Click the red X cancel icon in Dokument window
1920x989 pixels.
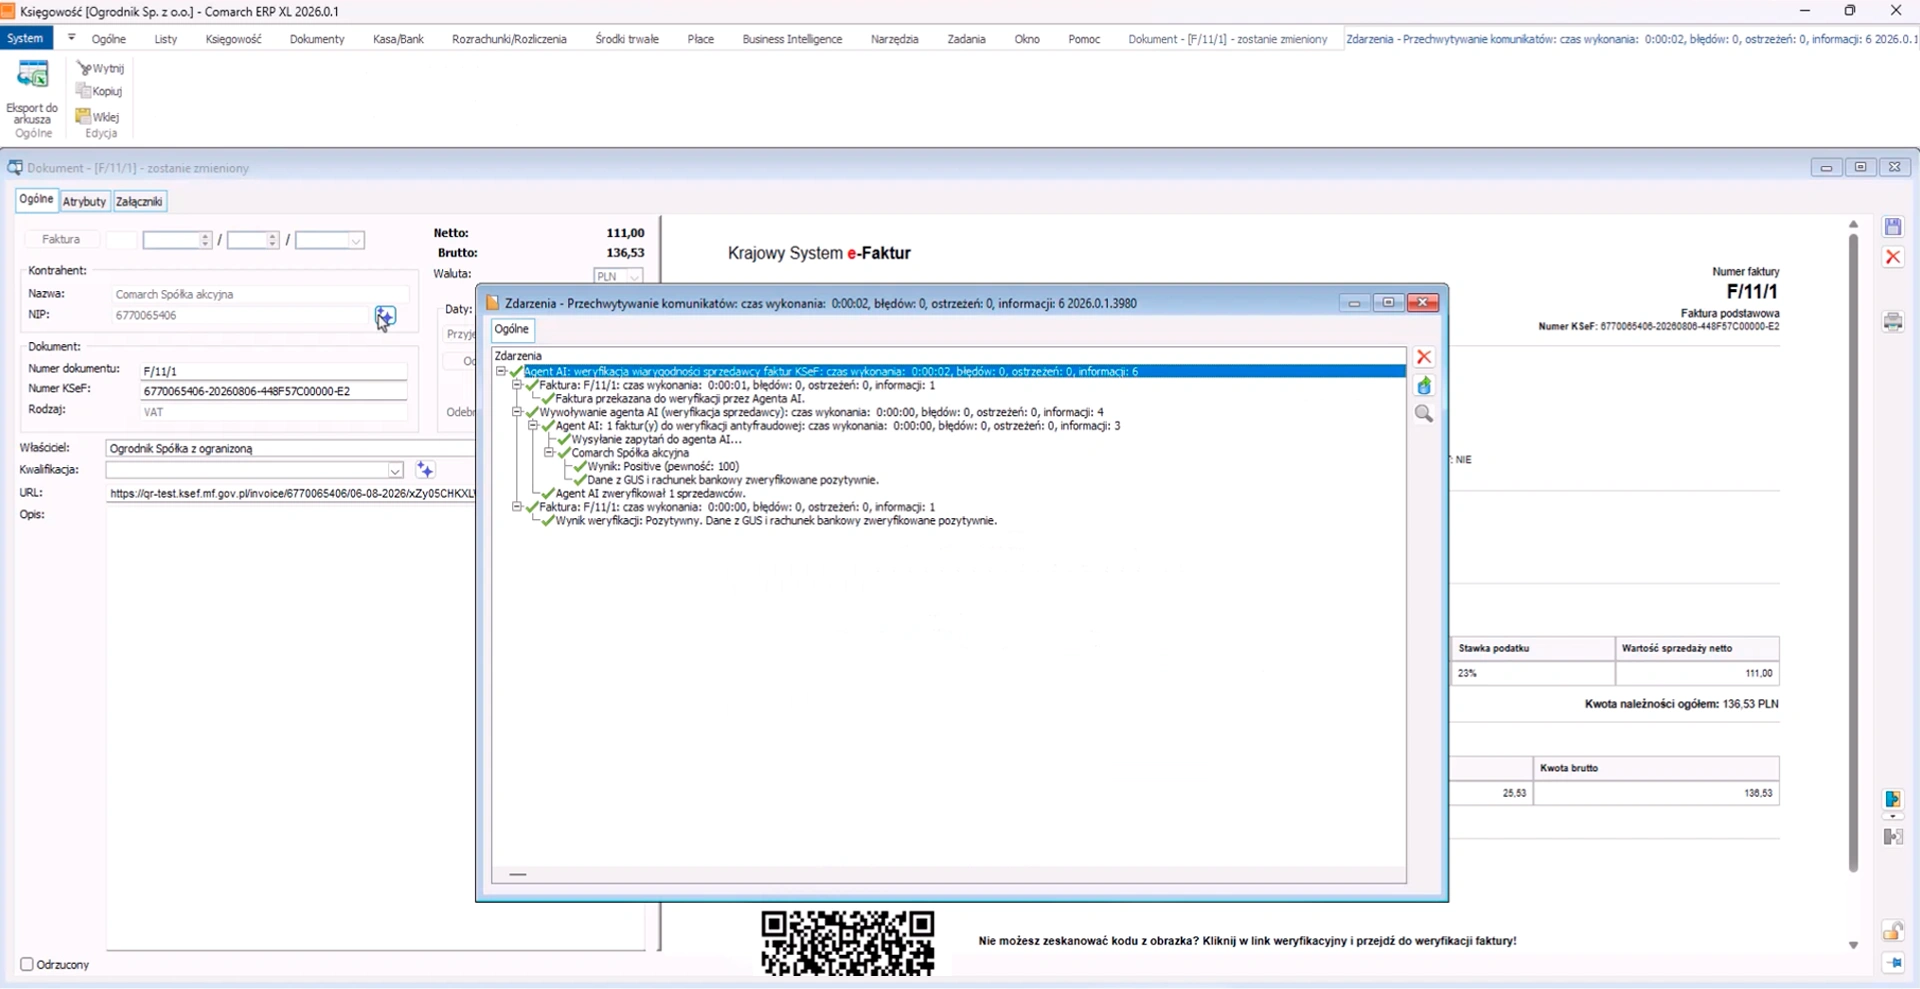(x=1893, y=257)
